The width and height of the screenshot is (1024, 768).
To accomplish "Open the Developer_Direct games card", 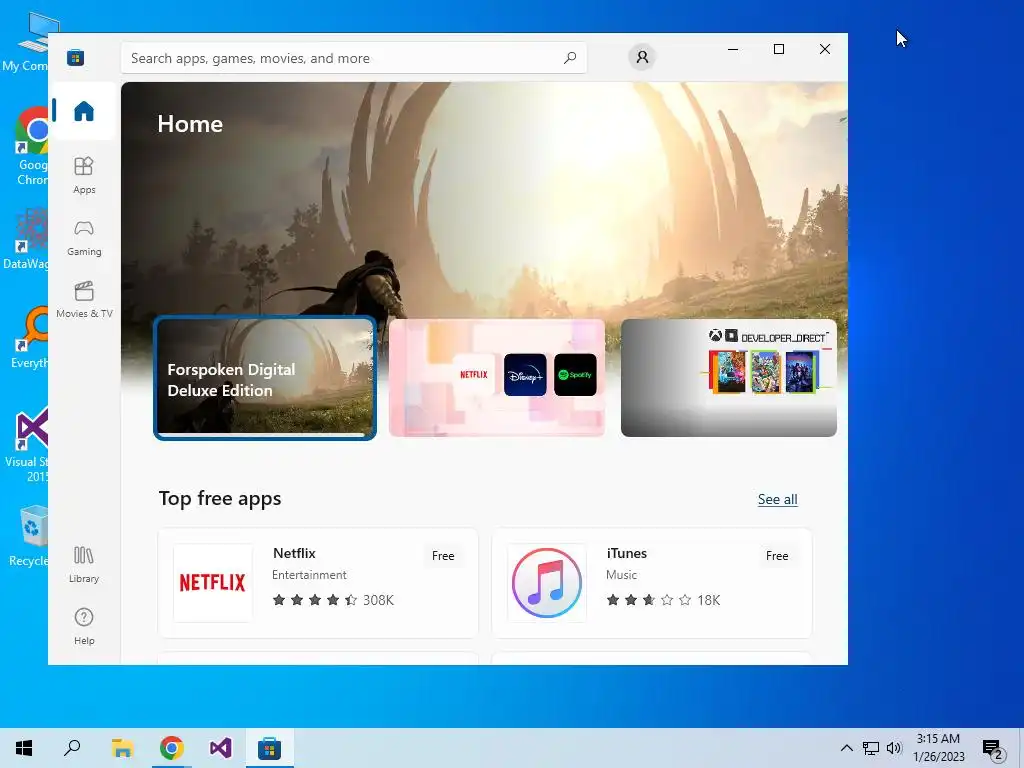I will tap(729, 377).
